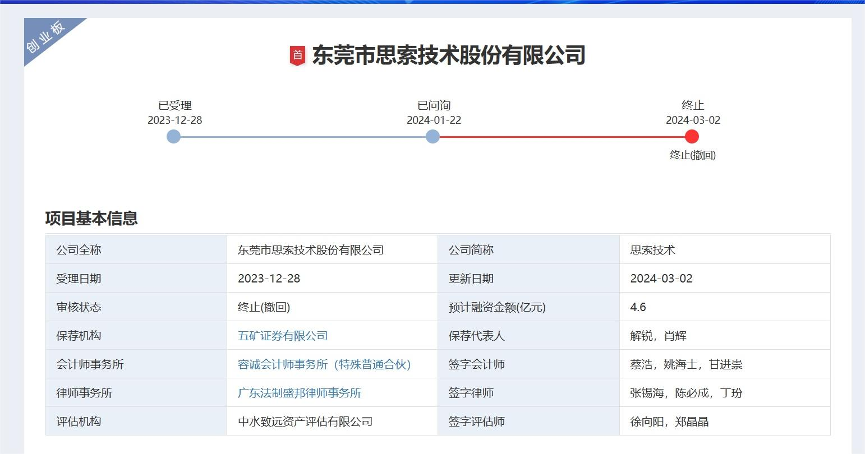Image resolution: width=866 pixels, height=454 pixels.
Task: Click the 公司全称 table label
Action: [x=78, y=250]
